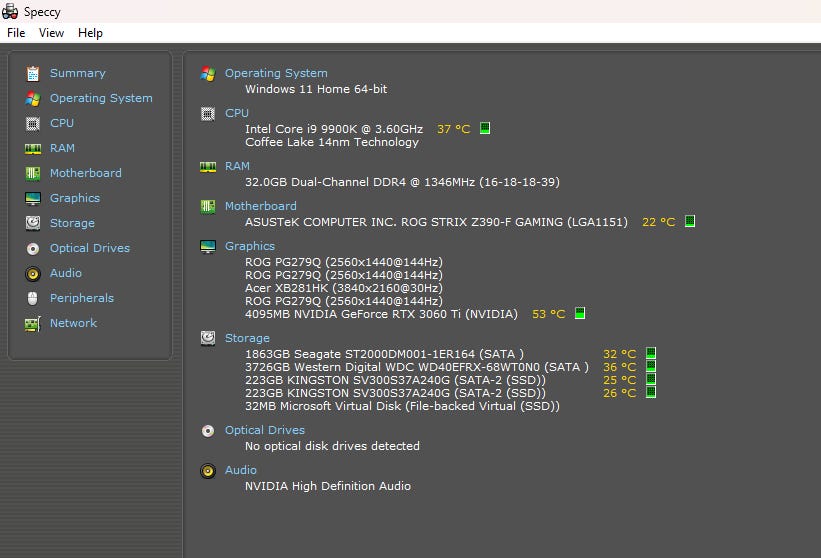The width and height of the screenshot is (821, 558).
Task: Click the Storage heading link in summary
Action: [x=247, y=338]
